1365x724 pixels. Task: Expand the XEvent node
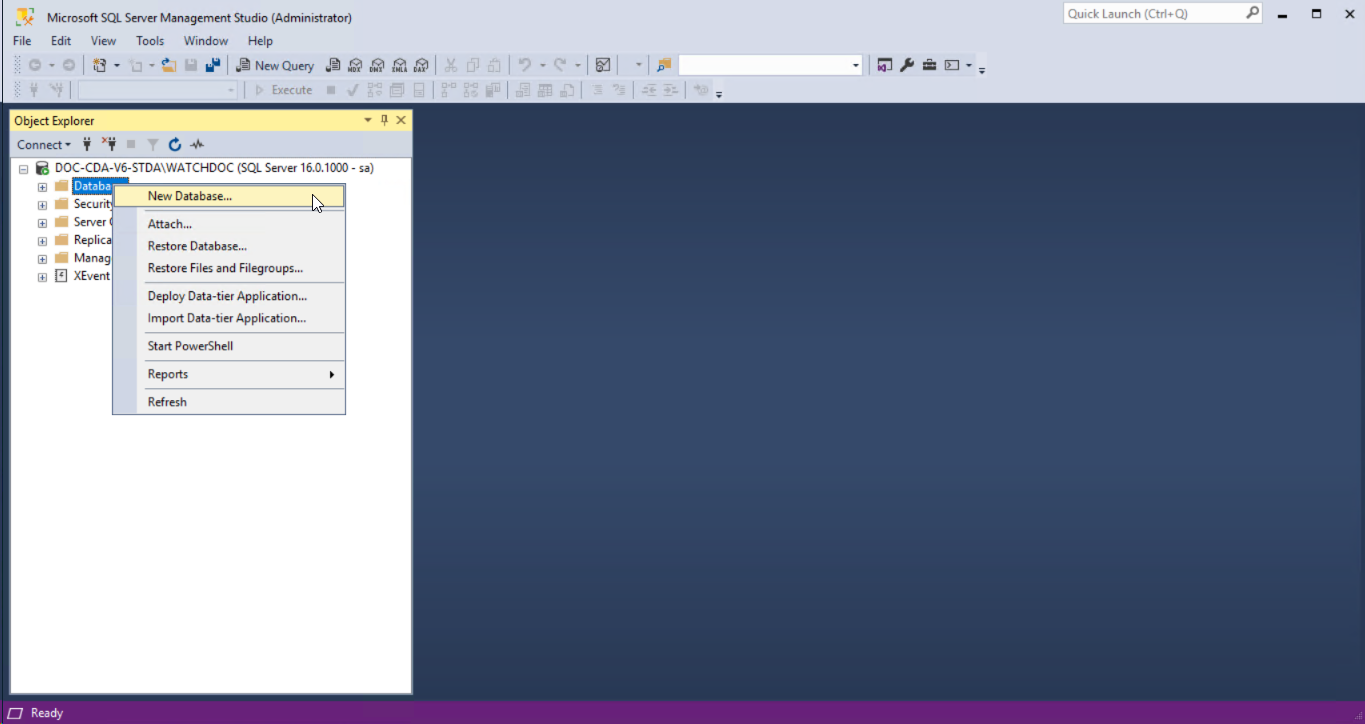click(42, 277)
